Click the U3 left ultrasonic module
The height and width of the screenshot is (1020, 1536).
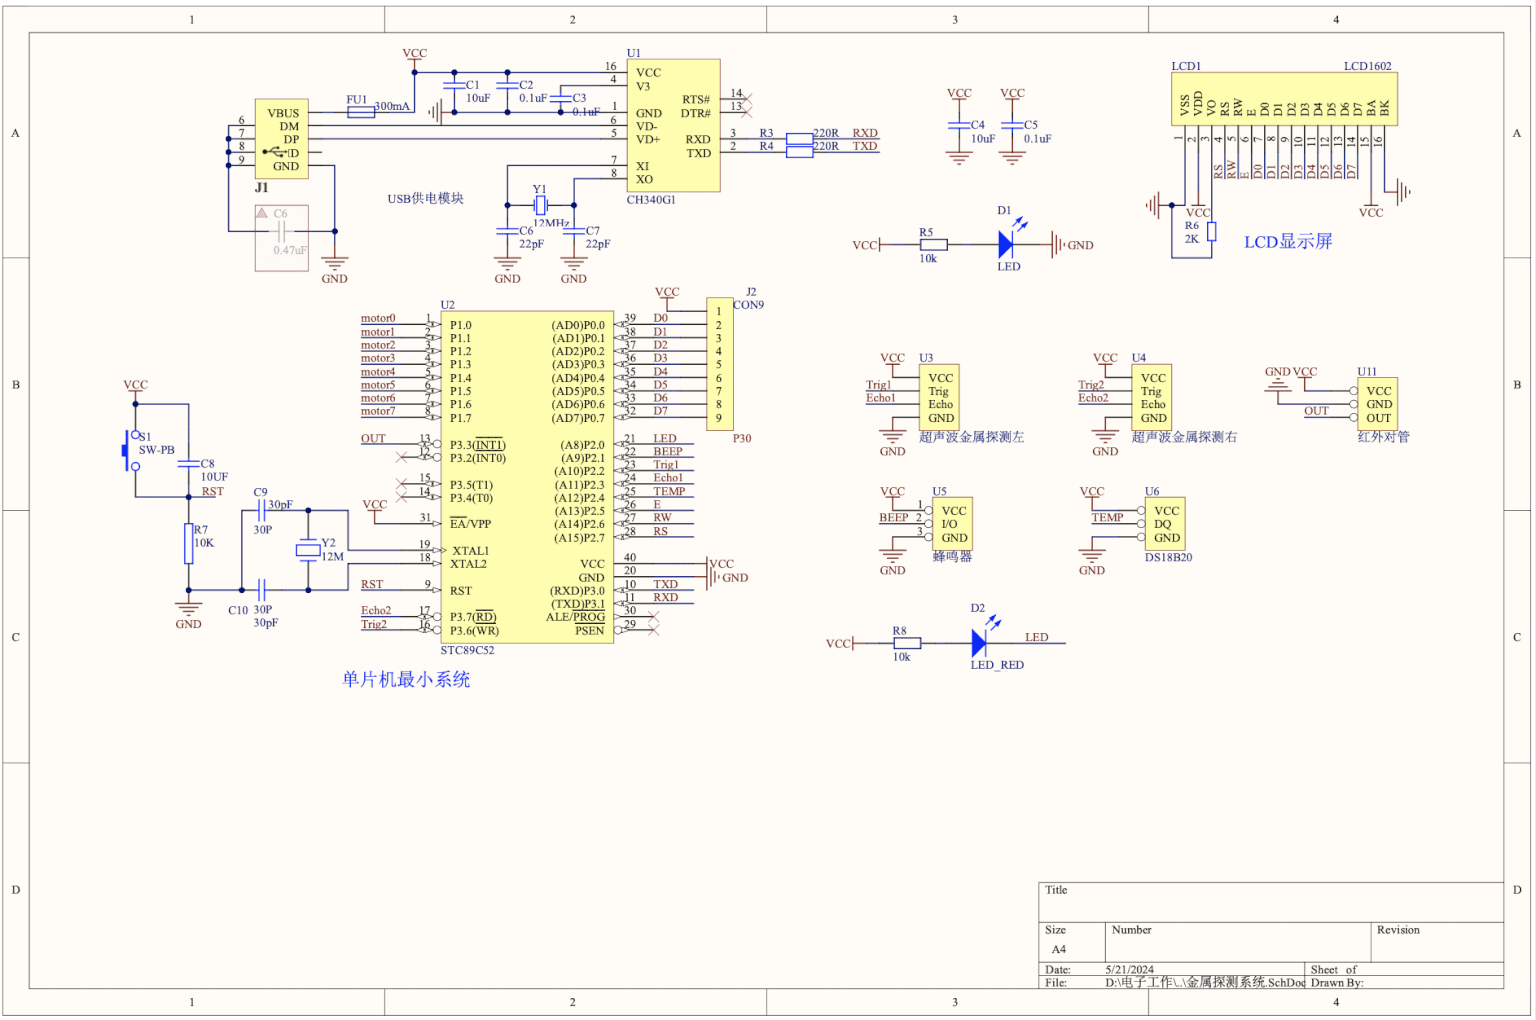pyautogui.click(x=939, y=397)
